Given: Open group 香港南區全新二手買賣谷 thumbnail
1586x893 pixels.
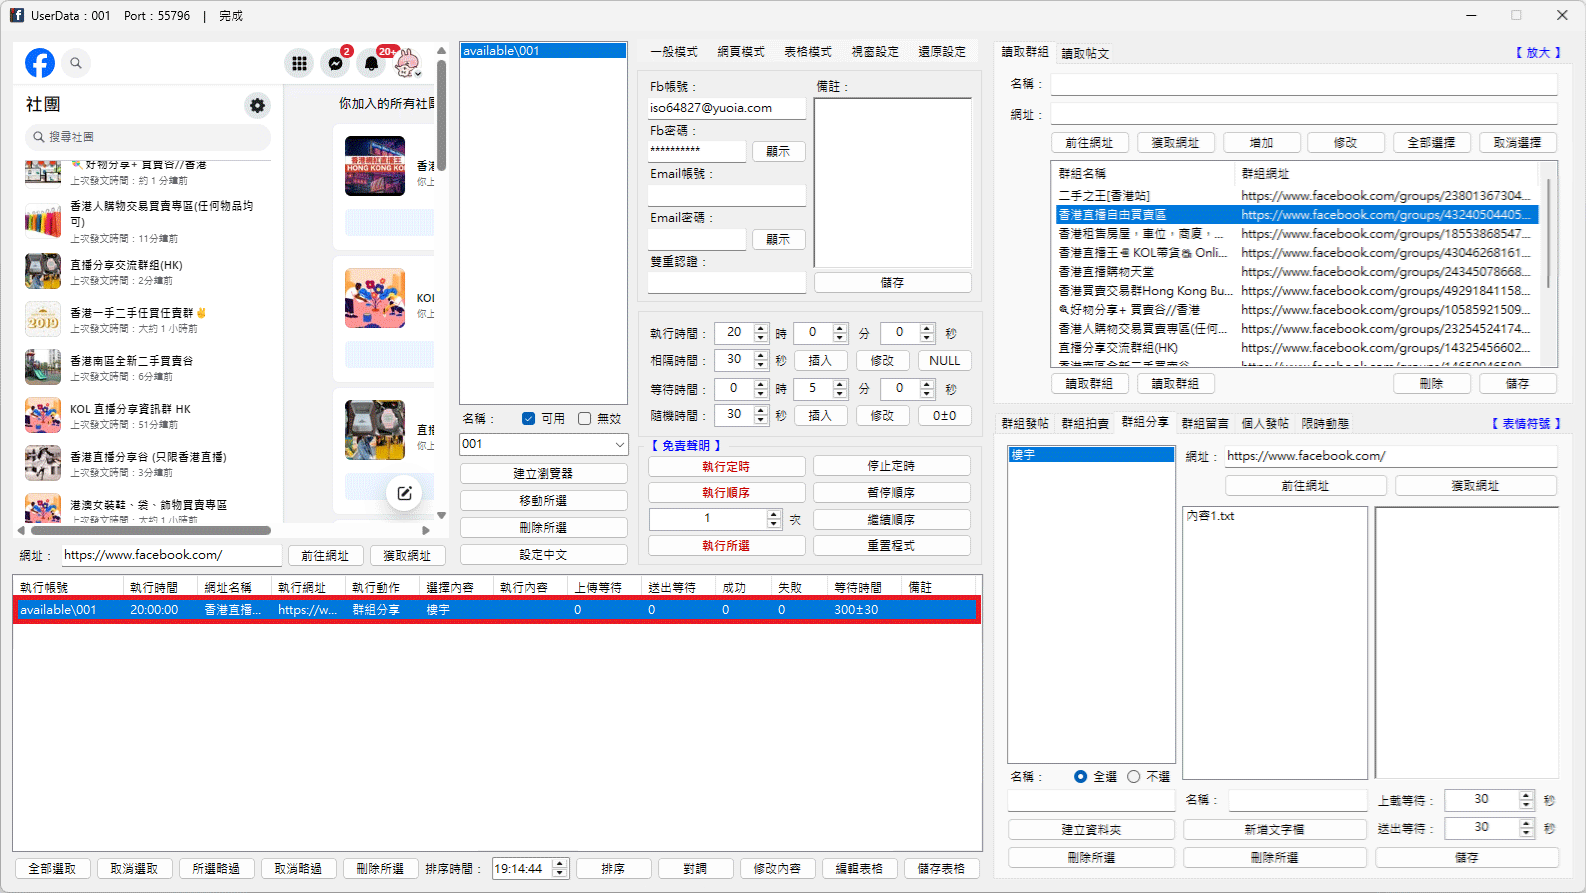Looking at the screenshot, I should (43, 367).
